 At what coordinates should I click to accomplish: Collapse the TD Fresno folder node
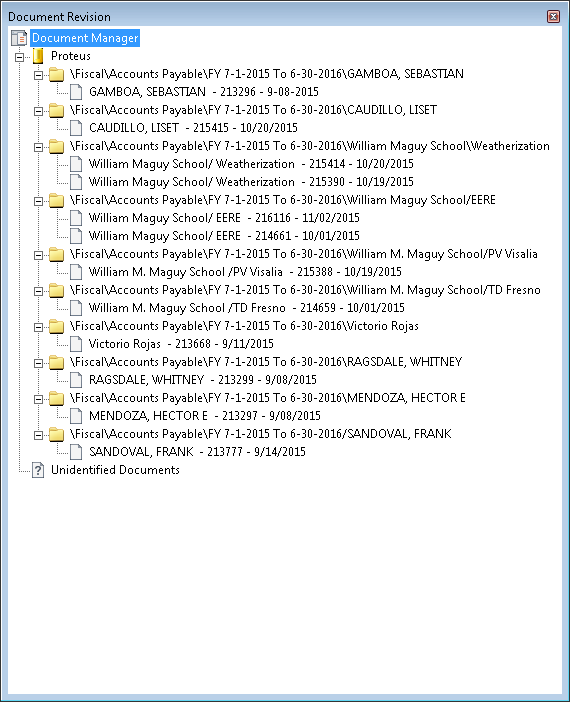click(x=39, y=291)
